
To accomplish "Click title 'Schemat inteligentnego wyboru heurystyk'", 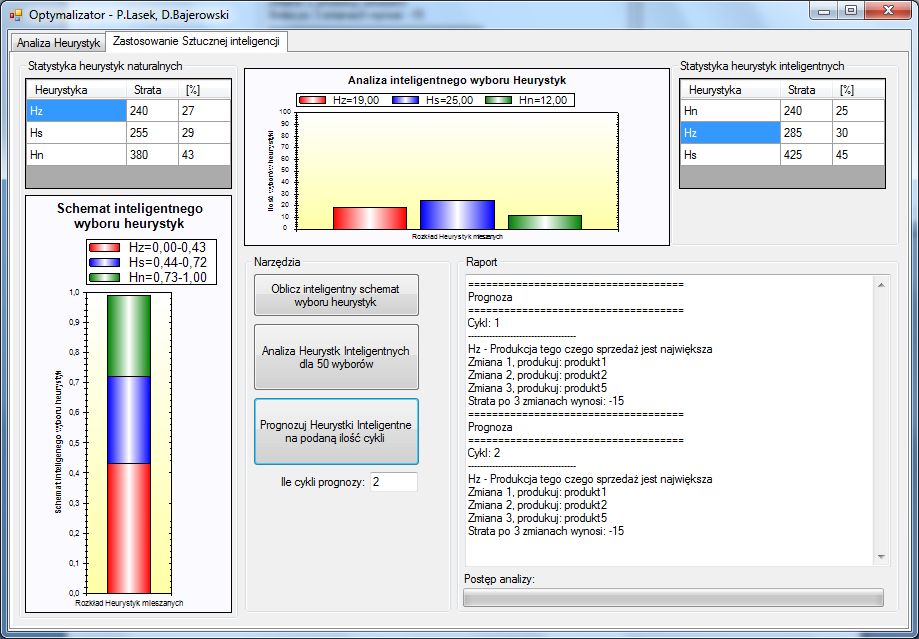I will point(130,216).
